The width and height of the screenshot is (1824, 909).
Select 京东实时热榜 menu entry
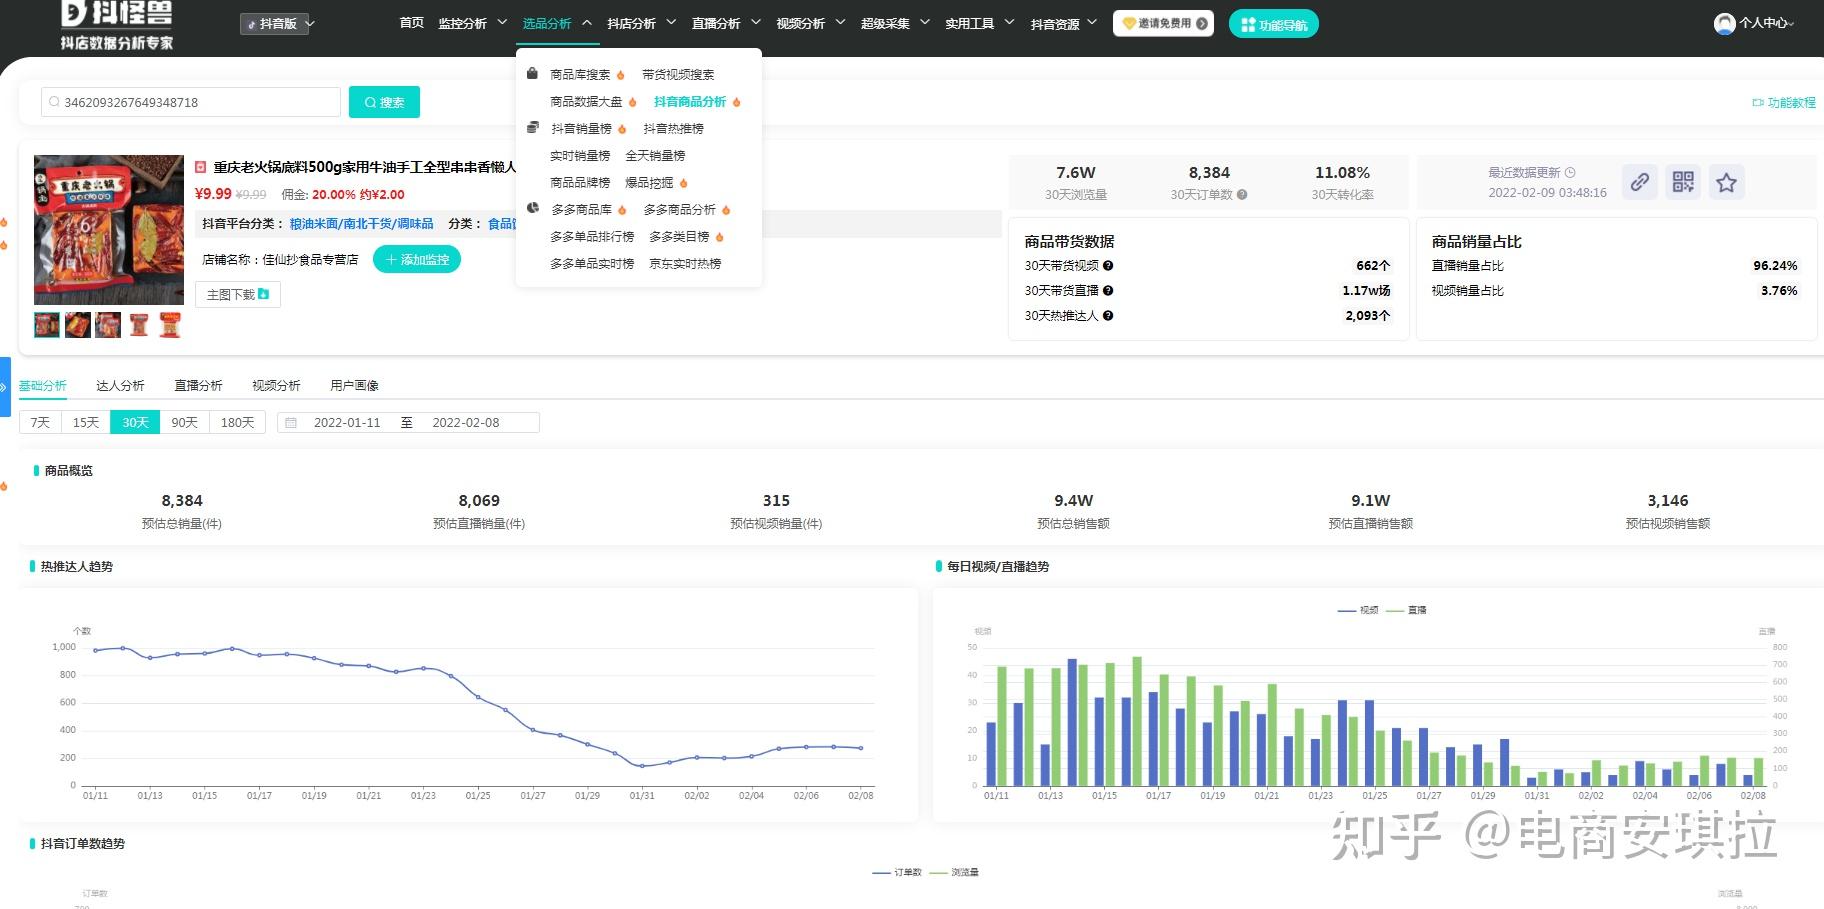point(685,264)
